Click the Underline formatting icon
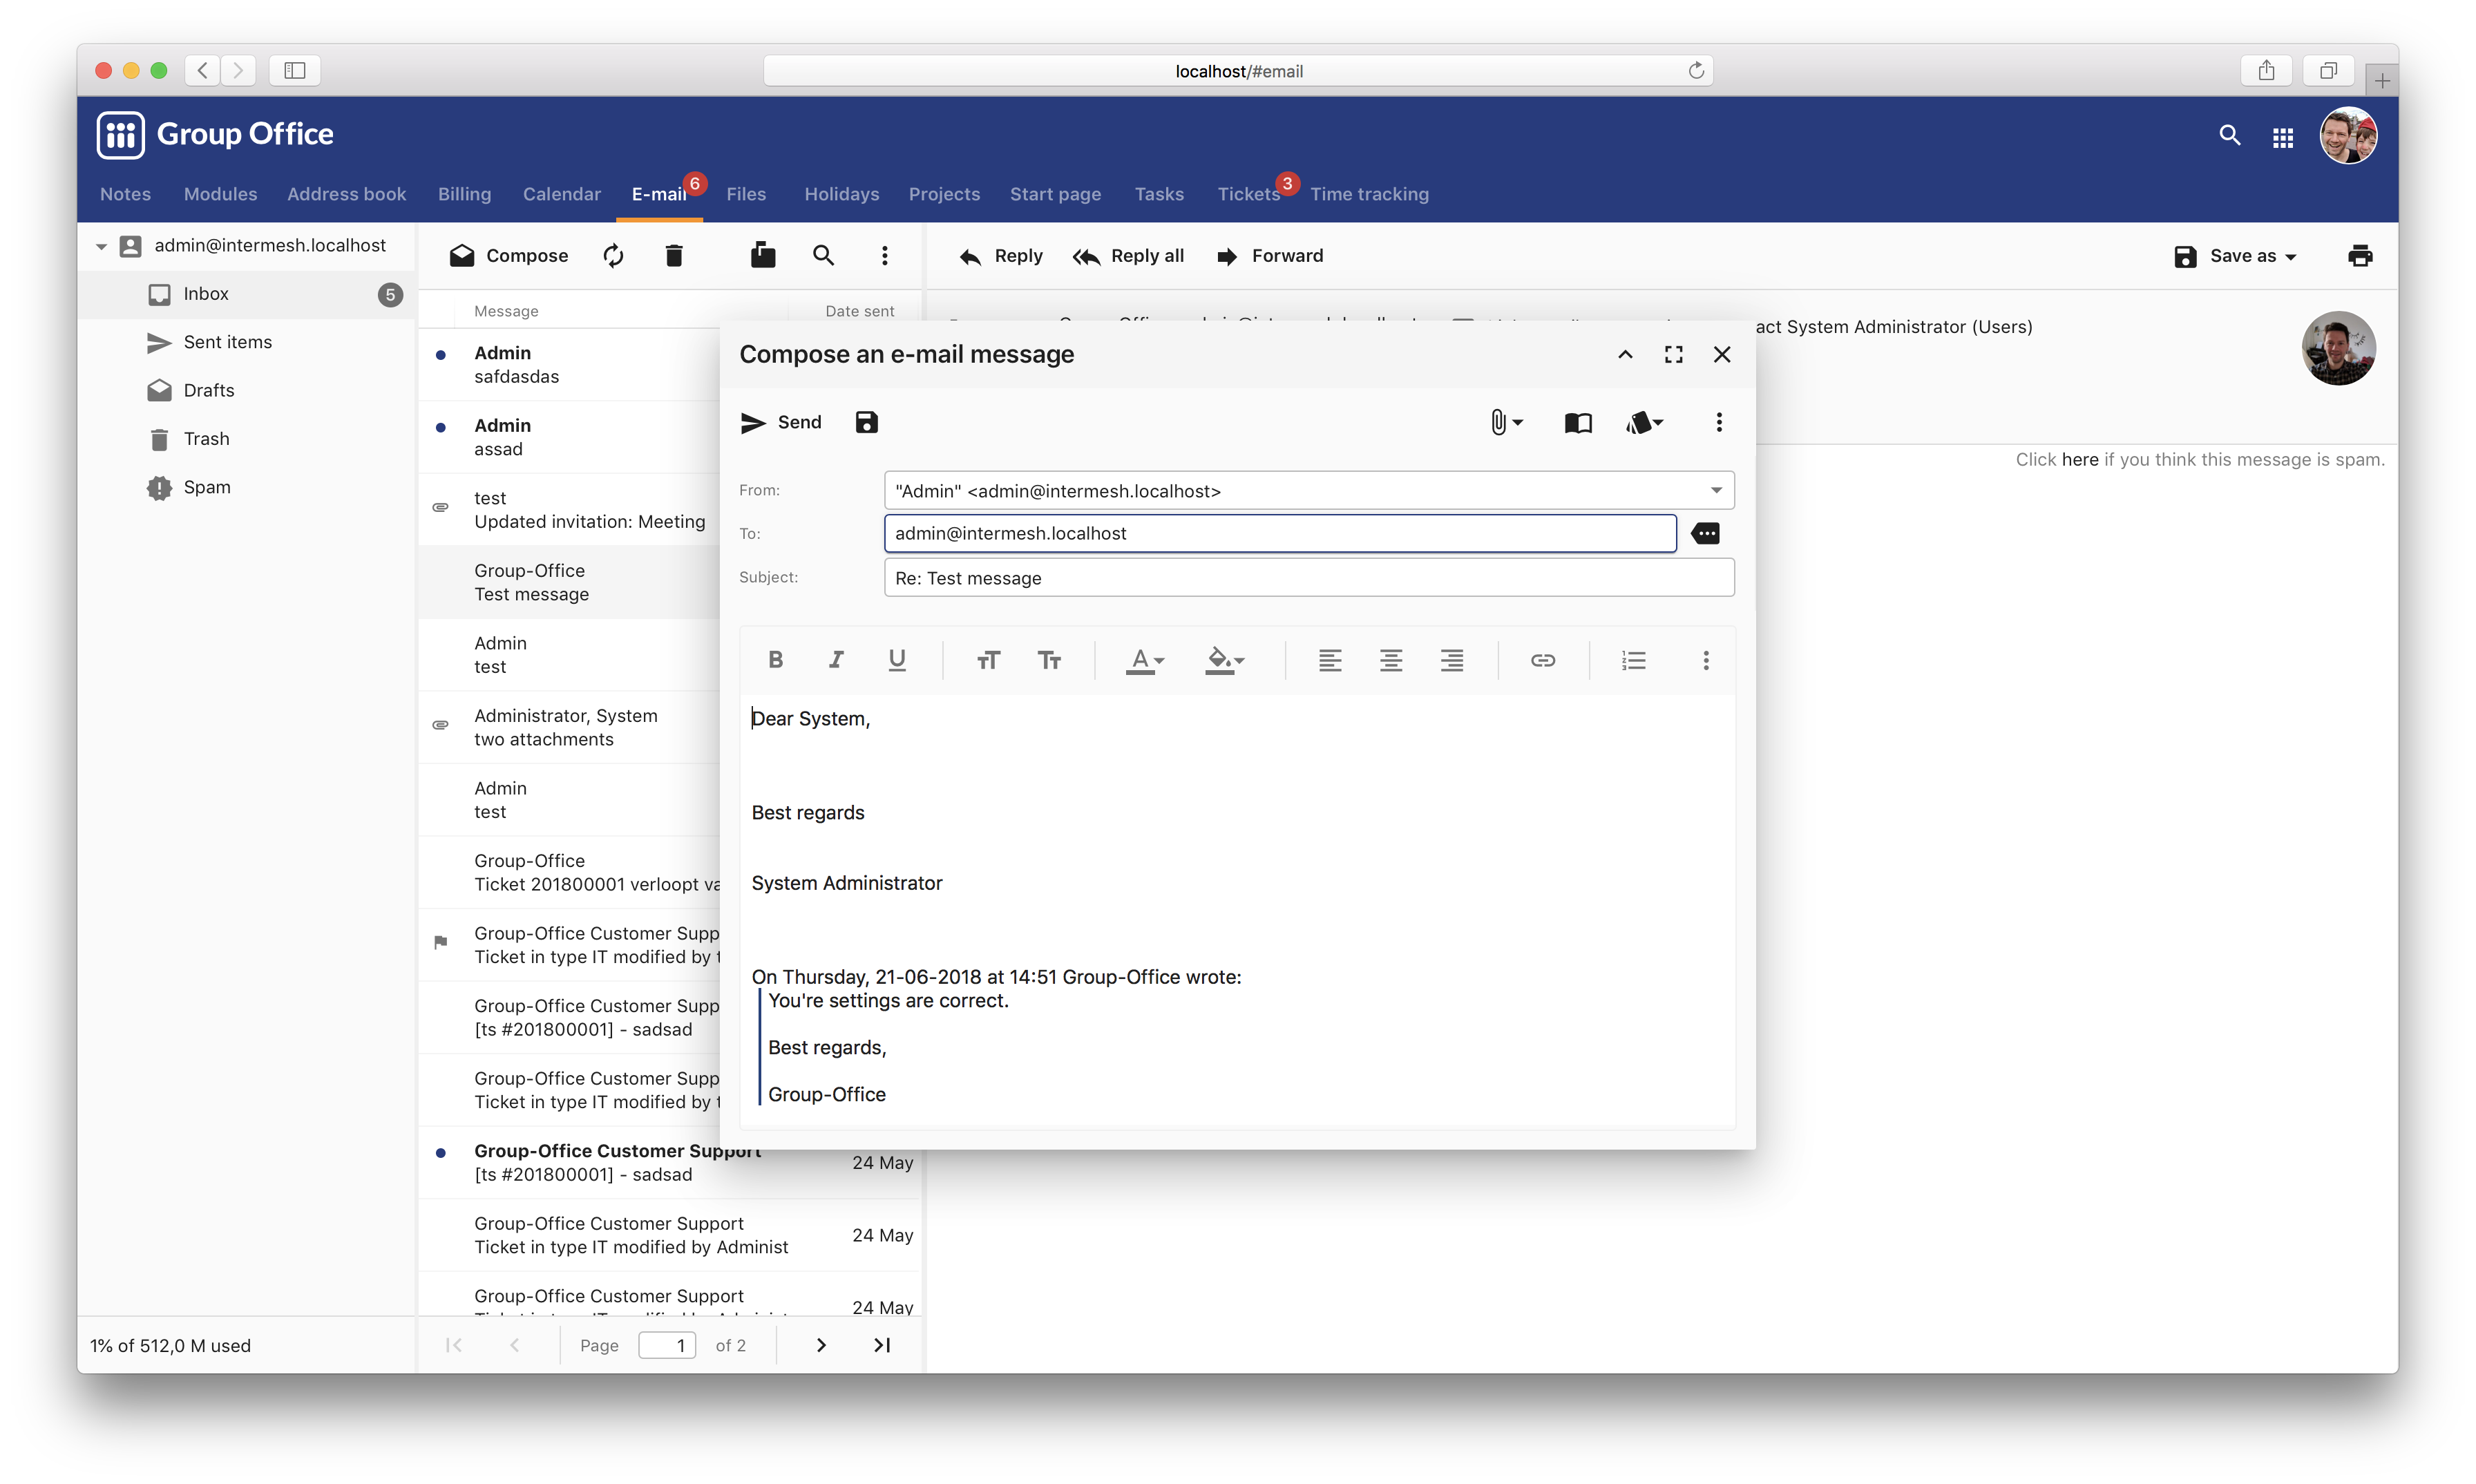This screenshot has height=1484, width=2476. pos(897,660)
